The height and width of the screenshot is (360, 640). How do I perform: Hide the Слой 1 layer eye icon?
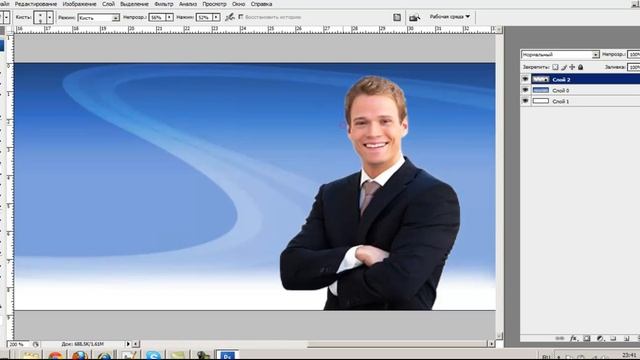(x=526, y=101)
